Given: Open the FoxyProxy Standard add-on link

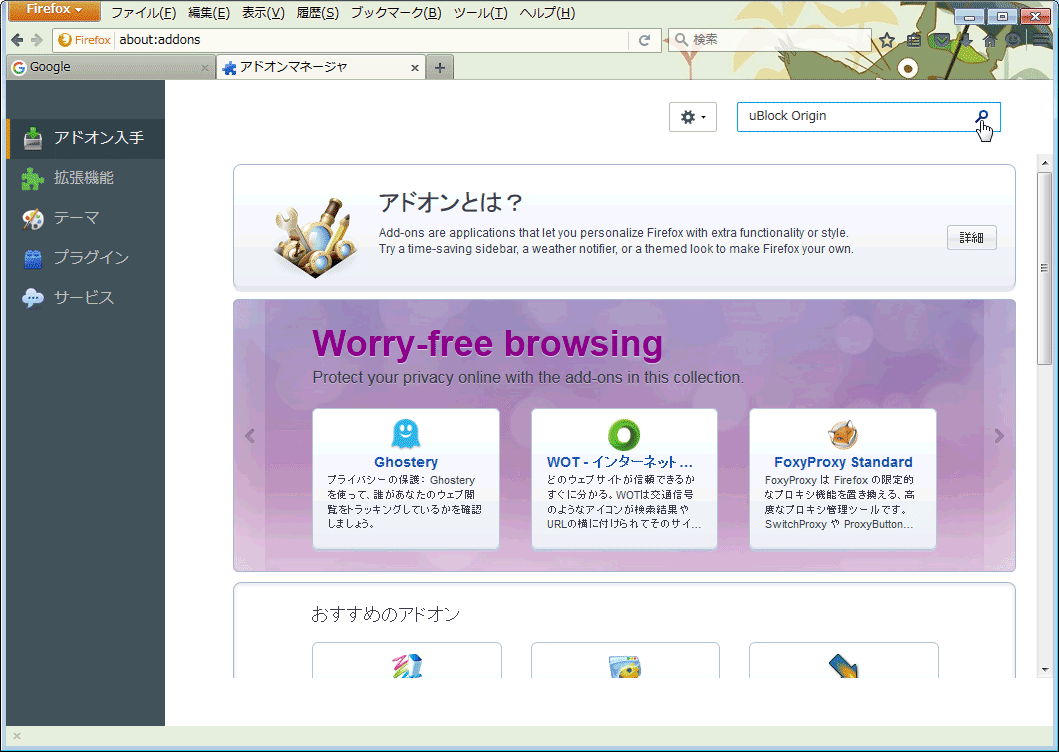Looking at the screenshot, I should 843,462.
